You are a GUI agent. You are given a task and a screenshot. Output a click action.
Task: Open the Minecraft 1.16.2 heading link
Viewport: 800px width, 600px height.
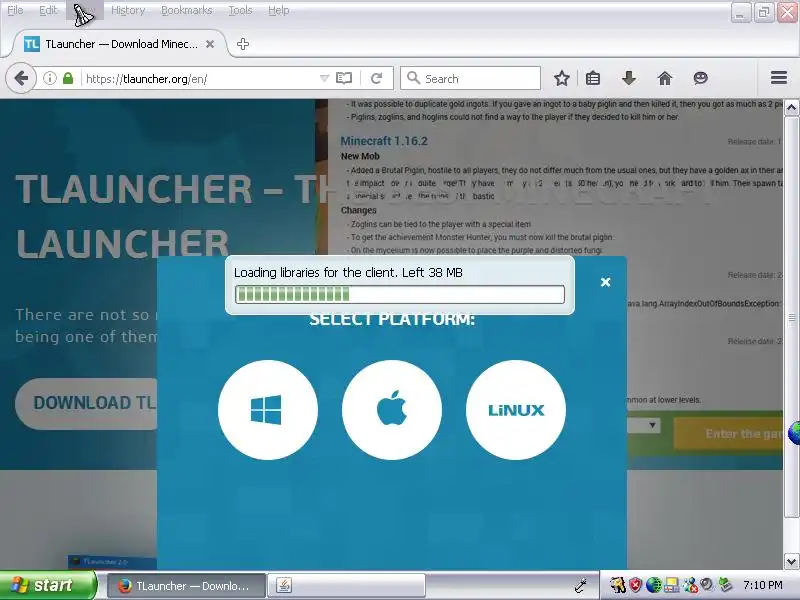click(384, 141)
